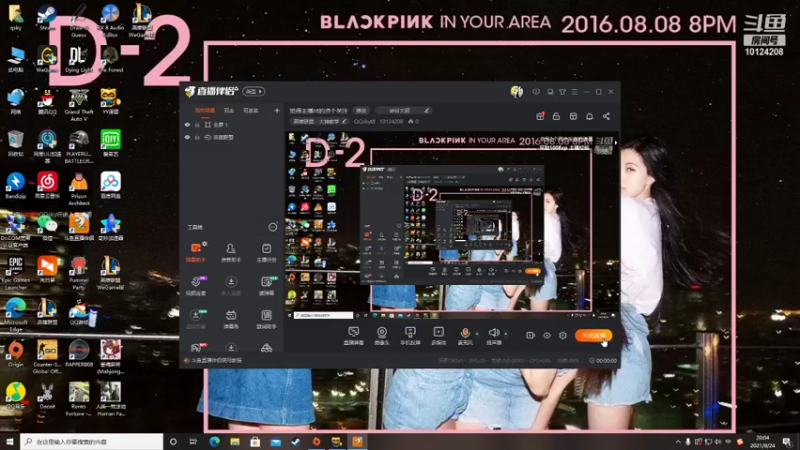800x450 pixels.
Task: Switch to the second scene tab
Action: 229,111
